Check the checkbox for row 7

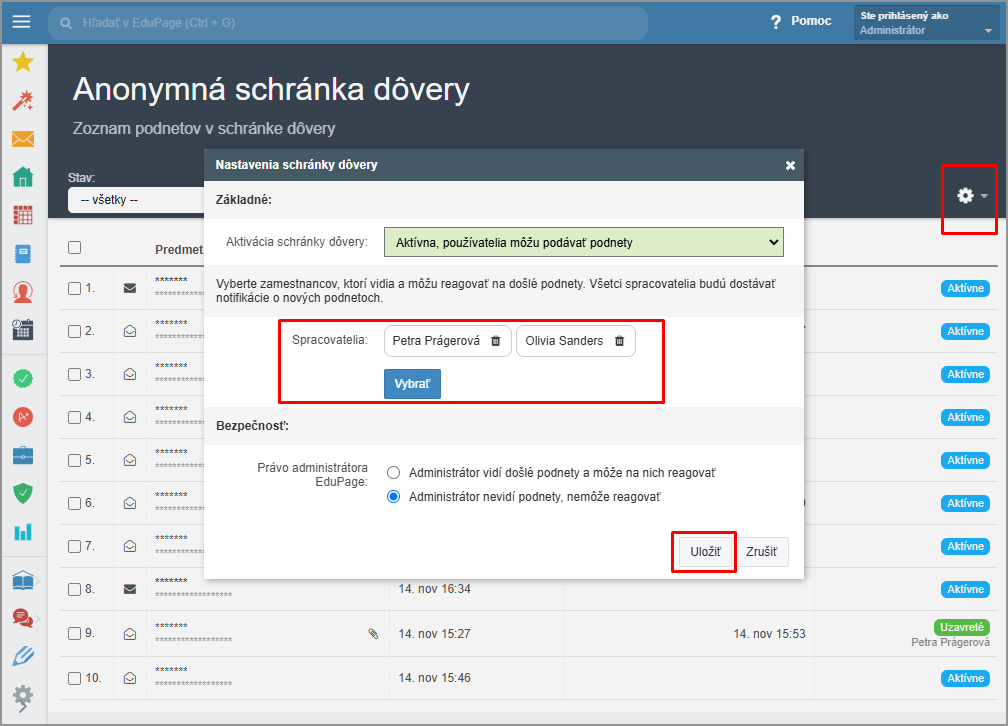pyautogui.click(x=75, y=547)
